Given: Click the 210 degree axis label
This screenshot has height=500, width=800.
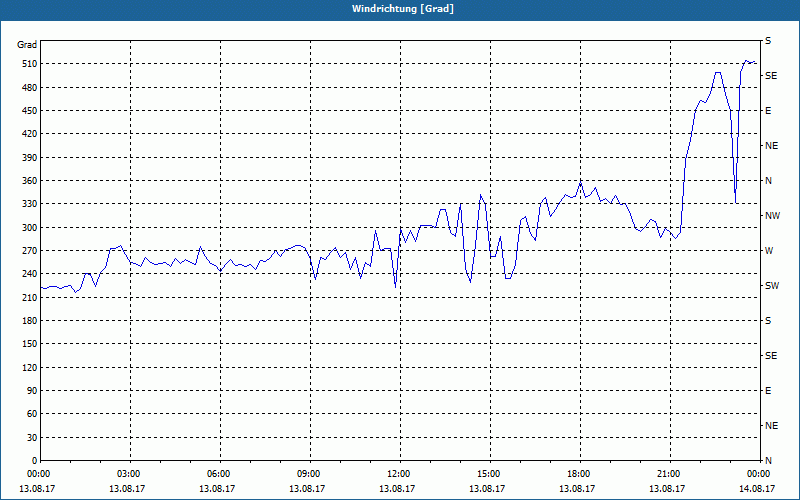Looking at the screenshot, I should (29, 297).
